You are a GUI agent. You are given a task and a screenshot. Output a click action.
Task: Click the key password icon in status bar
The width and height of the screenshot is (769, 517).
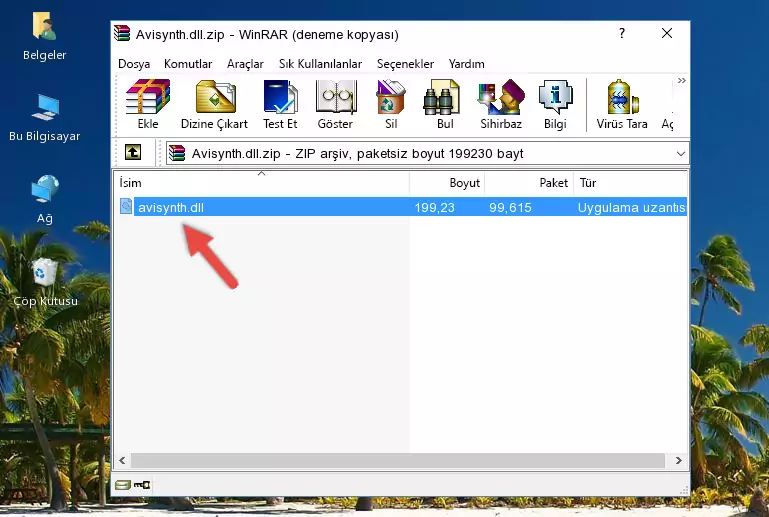click(142, 485)
